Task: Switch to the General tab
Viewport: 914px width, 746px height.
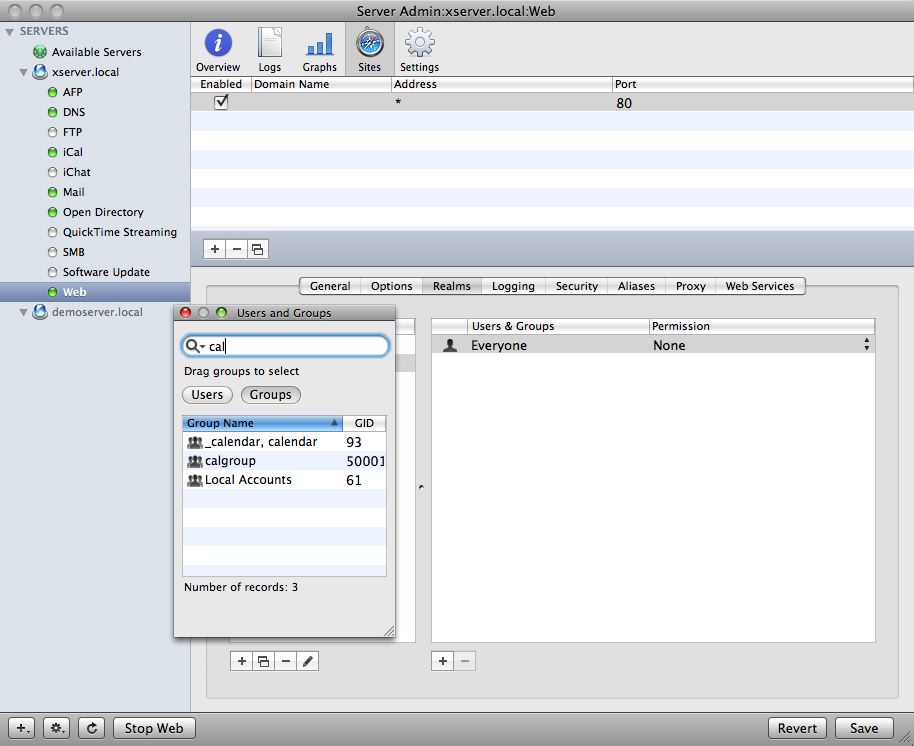Action: coord(330,286)
